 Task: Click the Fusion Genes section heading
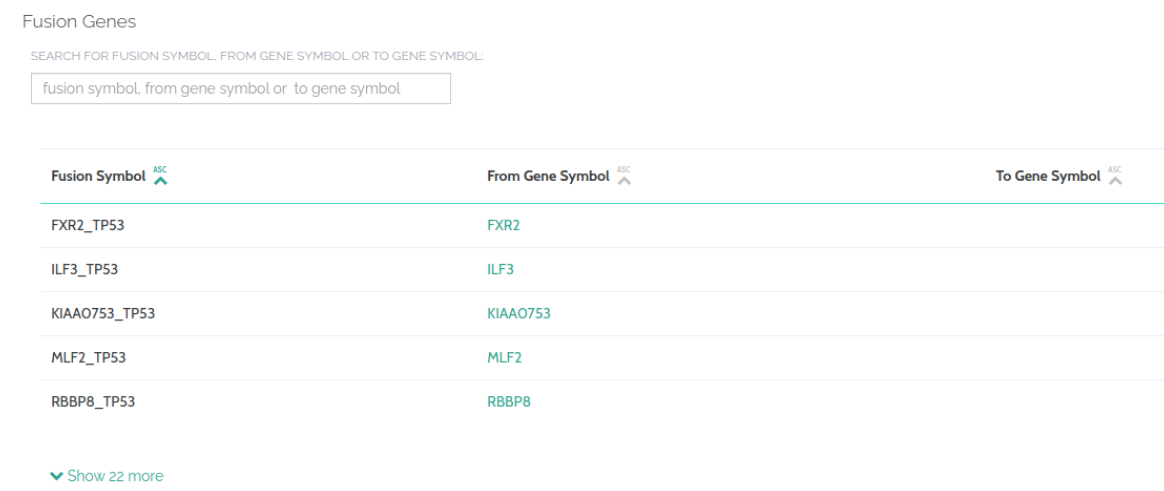(79, 21)
